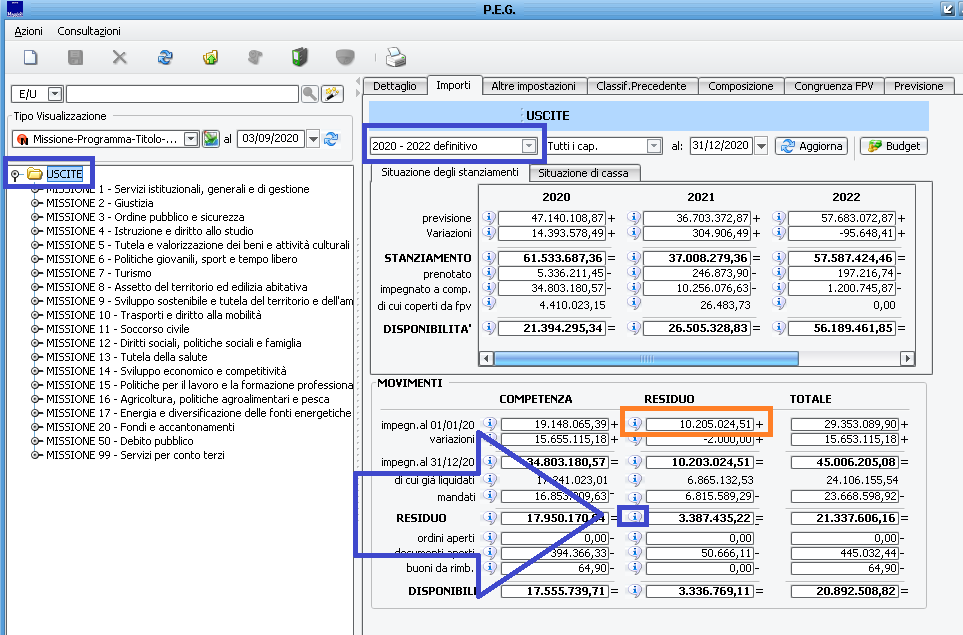Click the Delete X toolbar icon

(x=120, y=58)
